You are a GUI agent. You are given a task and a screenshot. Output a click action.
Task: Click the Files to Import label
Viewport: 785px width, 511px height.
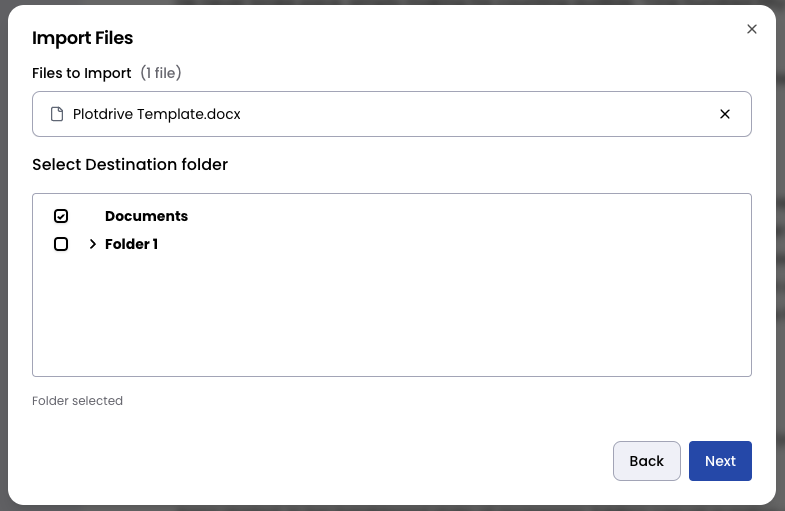[x=82, y=73]
